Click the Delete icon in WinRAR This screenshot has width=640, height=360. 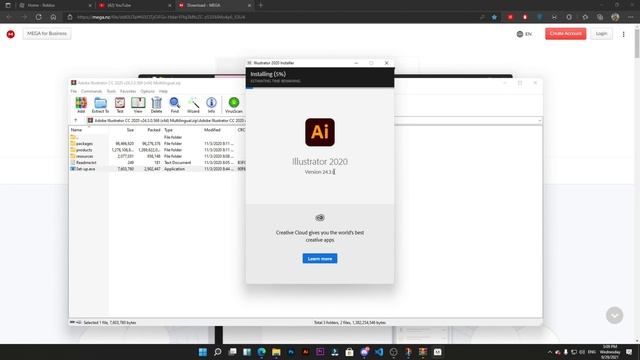pyautogui.click(x=156, y=105)
